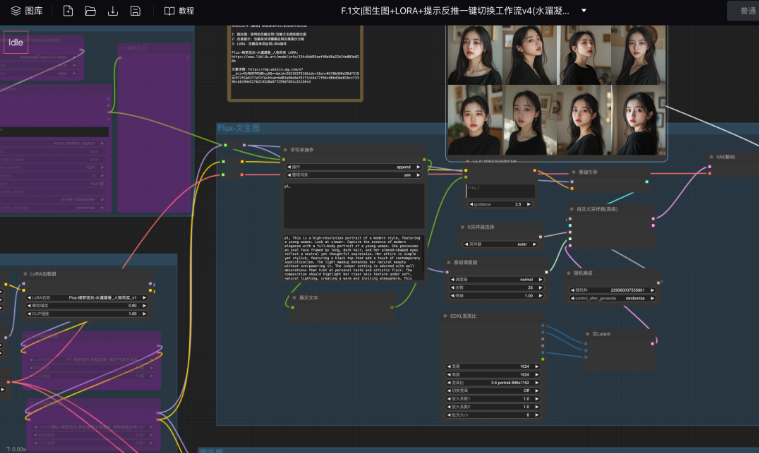Open the workflow title dropdown arrow
Image resolution: width=759 pixels, height=453 pixels.
click(584, 10)
